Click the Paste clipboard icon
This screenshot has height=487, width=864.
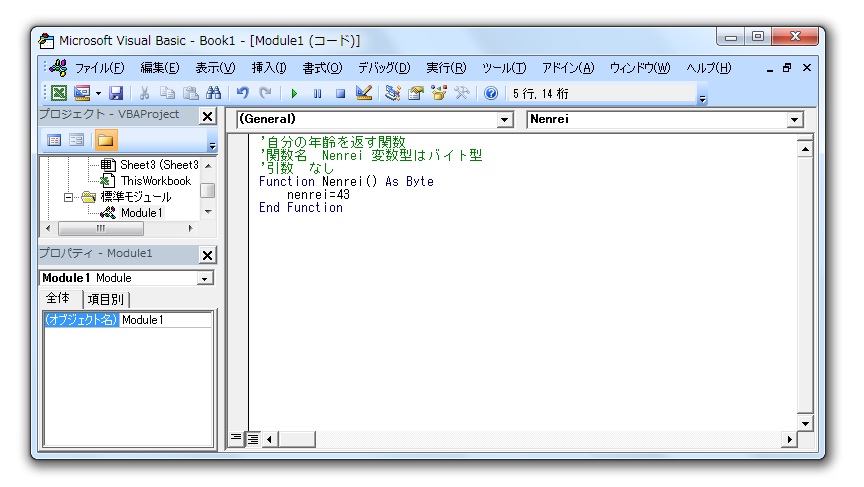(x=191, y=93)
